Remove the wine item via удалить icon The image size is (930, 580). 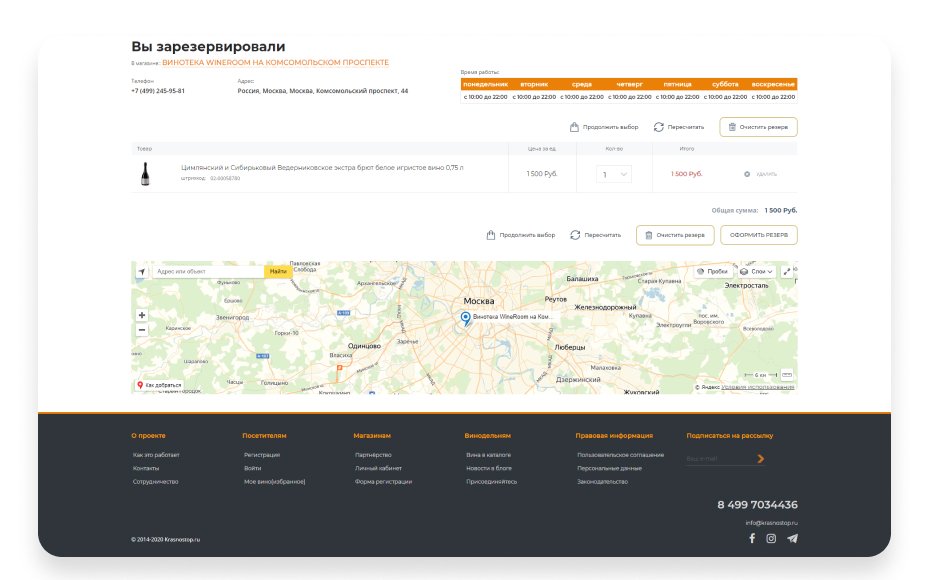click(747, 174)
